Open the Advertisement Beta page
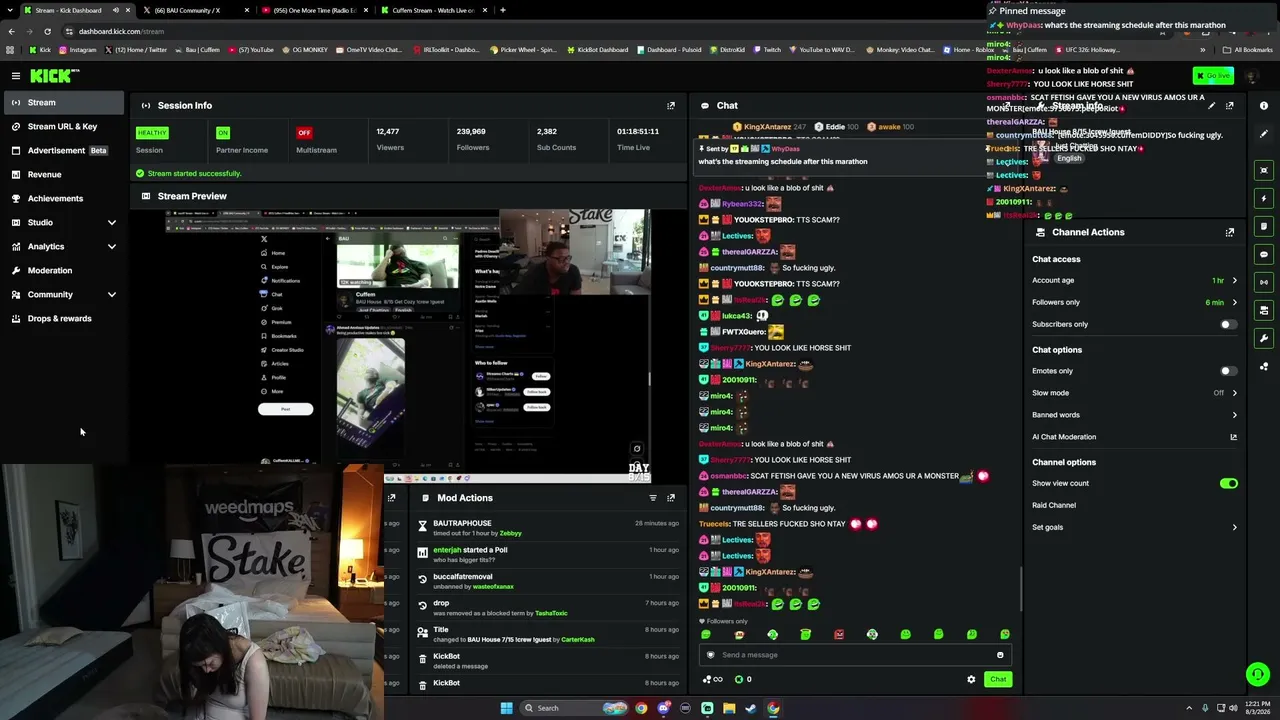This screenshot has width=1280, height=720. [x=63, y=150]
